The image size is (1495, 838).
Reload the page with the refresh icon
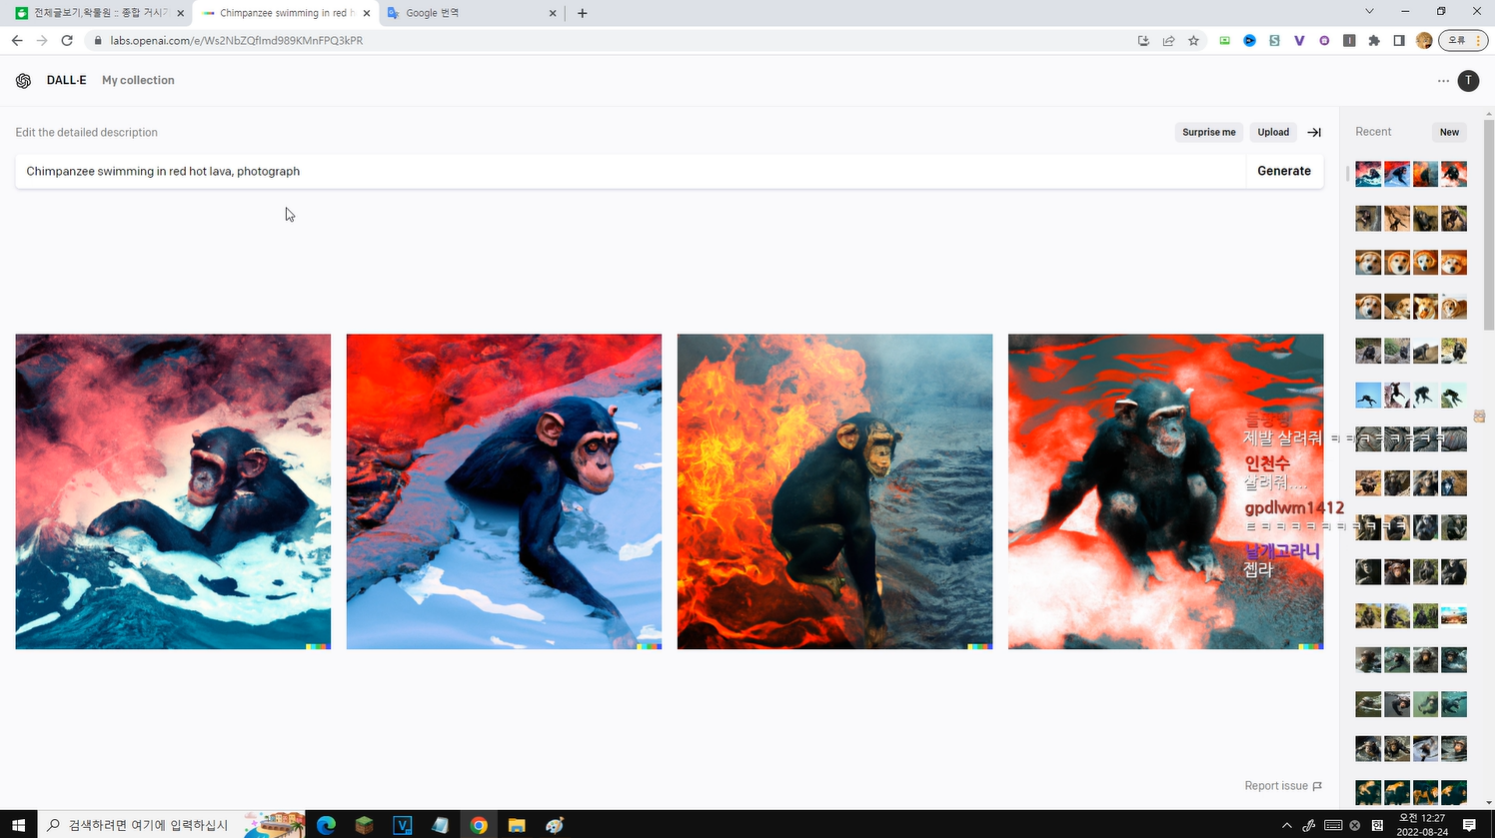(x=67, y=41)
